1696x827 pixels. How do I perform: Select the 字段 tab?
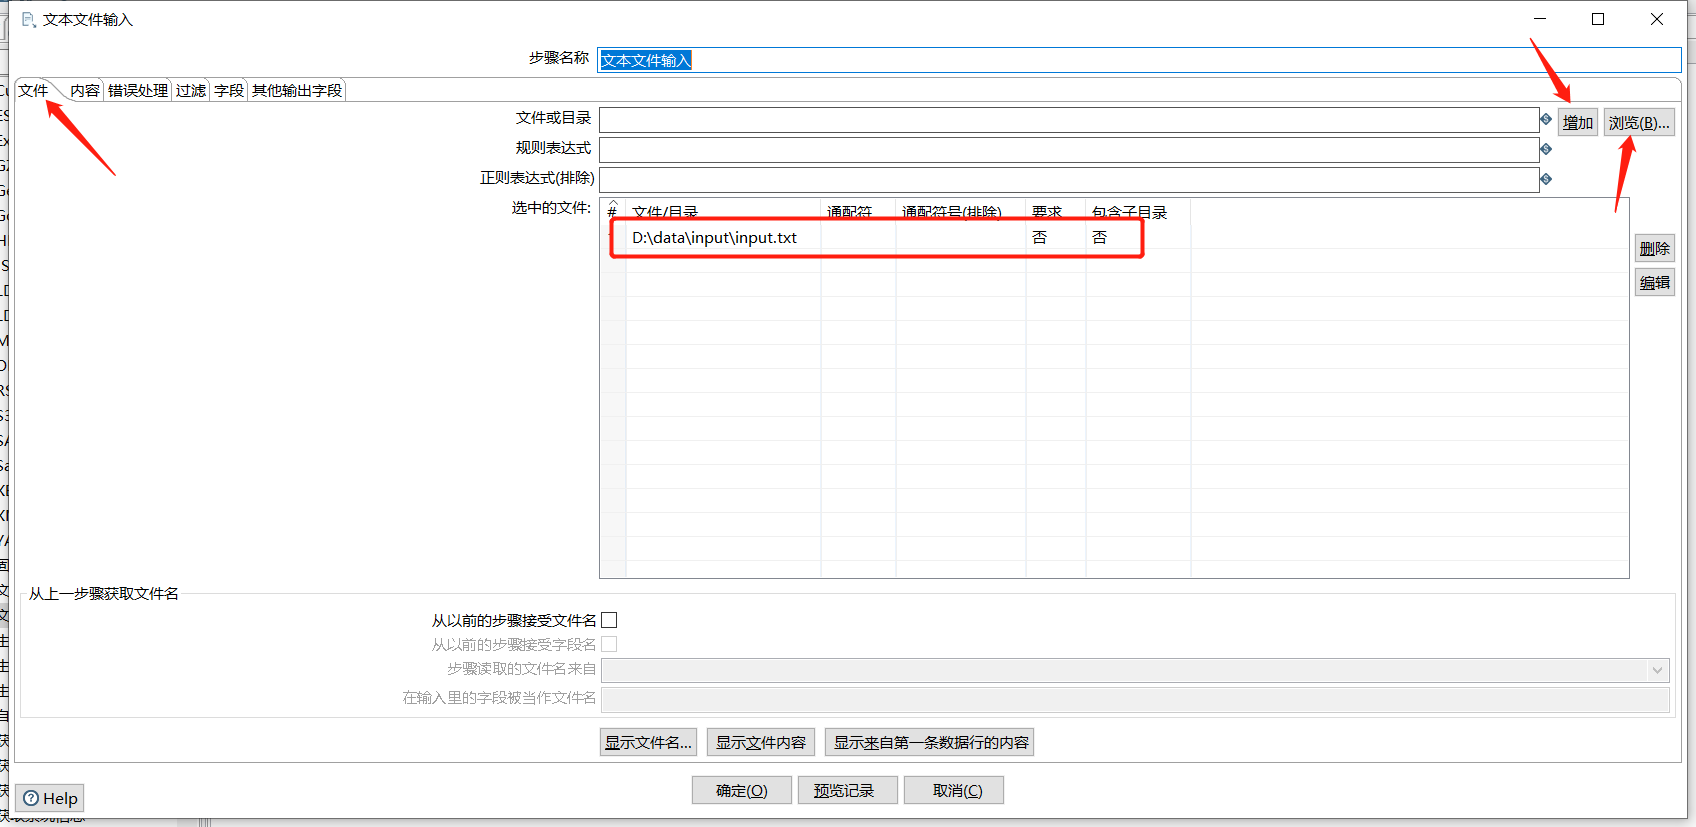(x=229, y=90)
